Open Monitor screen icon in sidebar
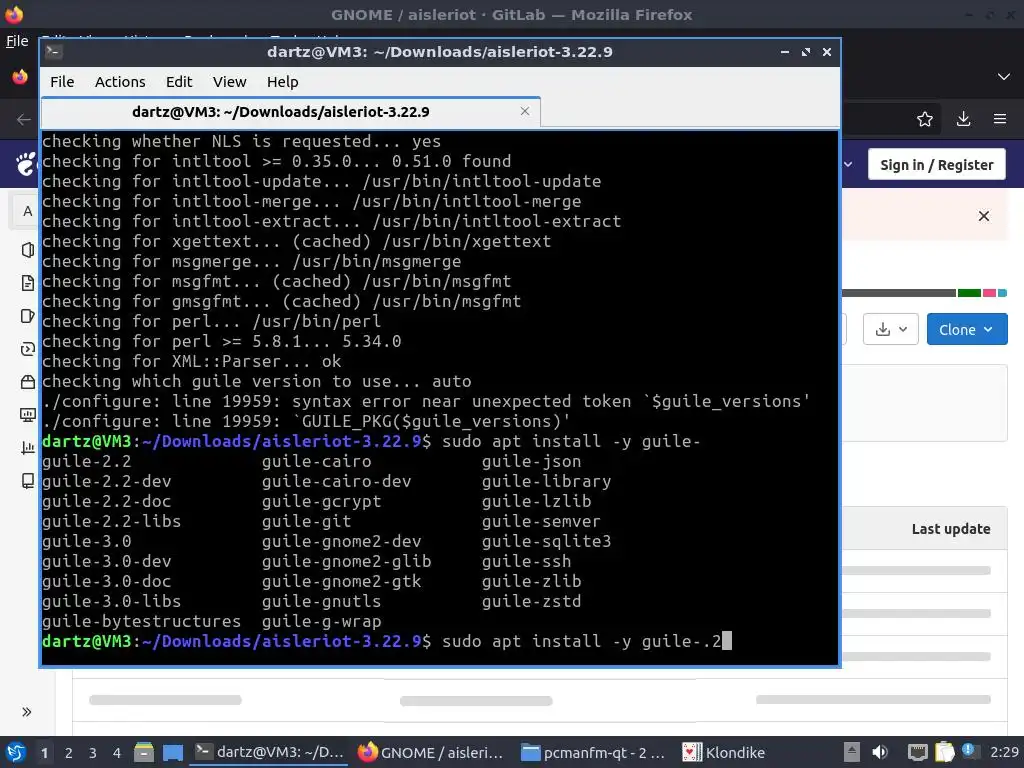This screenshot has height=768, width=1024. pos(27,415)
